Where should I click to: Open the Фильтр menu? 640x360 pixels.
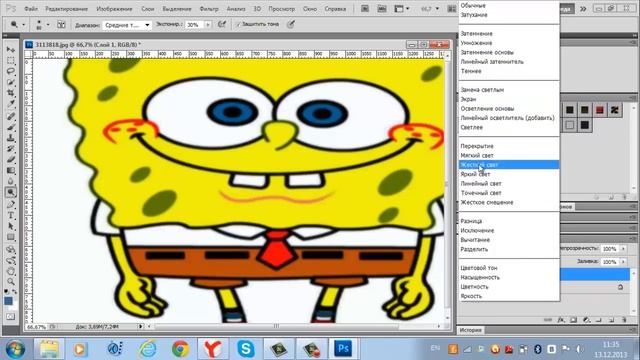coord(209,9)
